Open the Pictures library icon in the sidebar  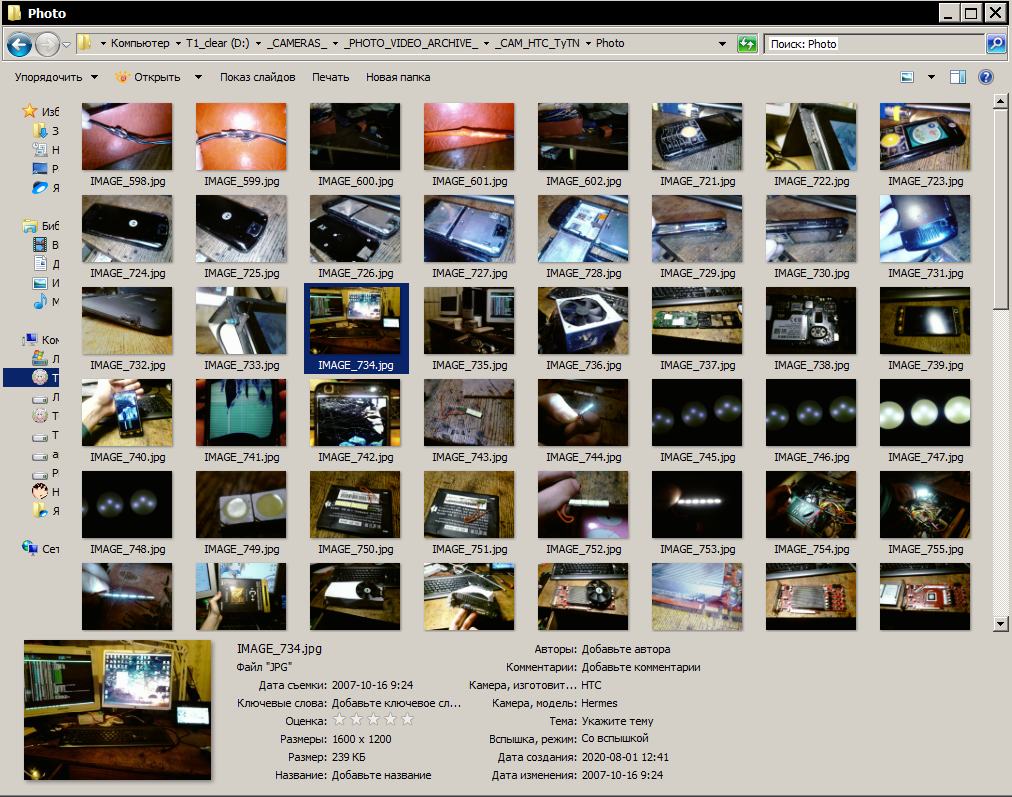[40, 283]
